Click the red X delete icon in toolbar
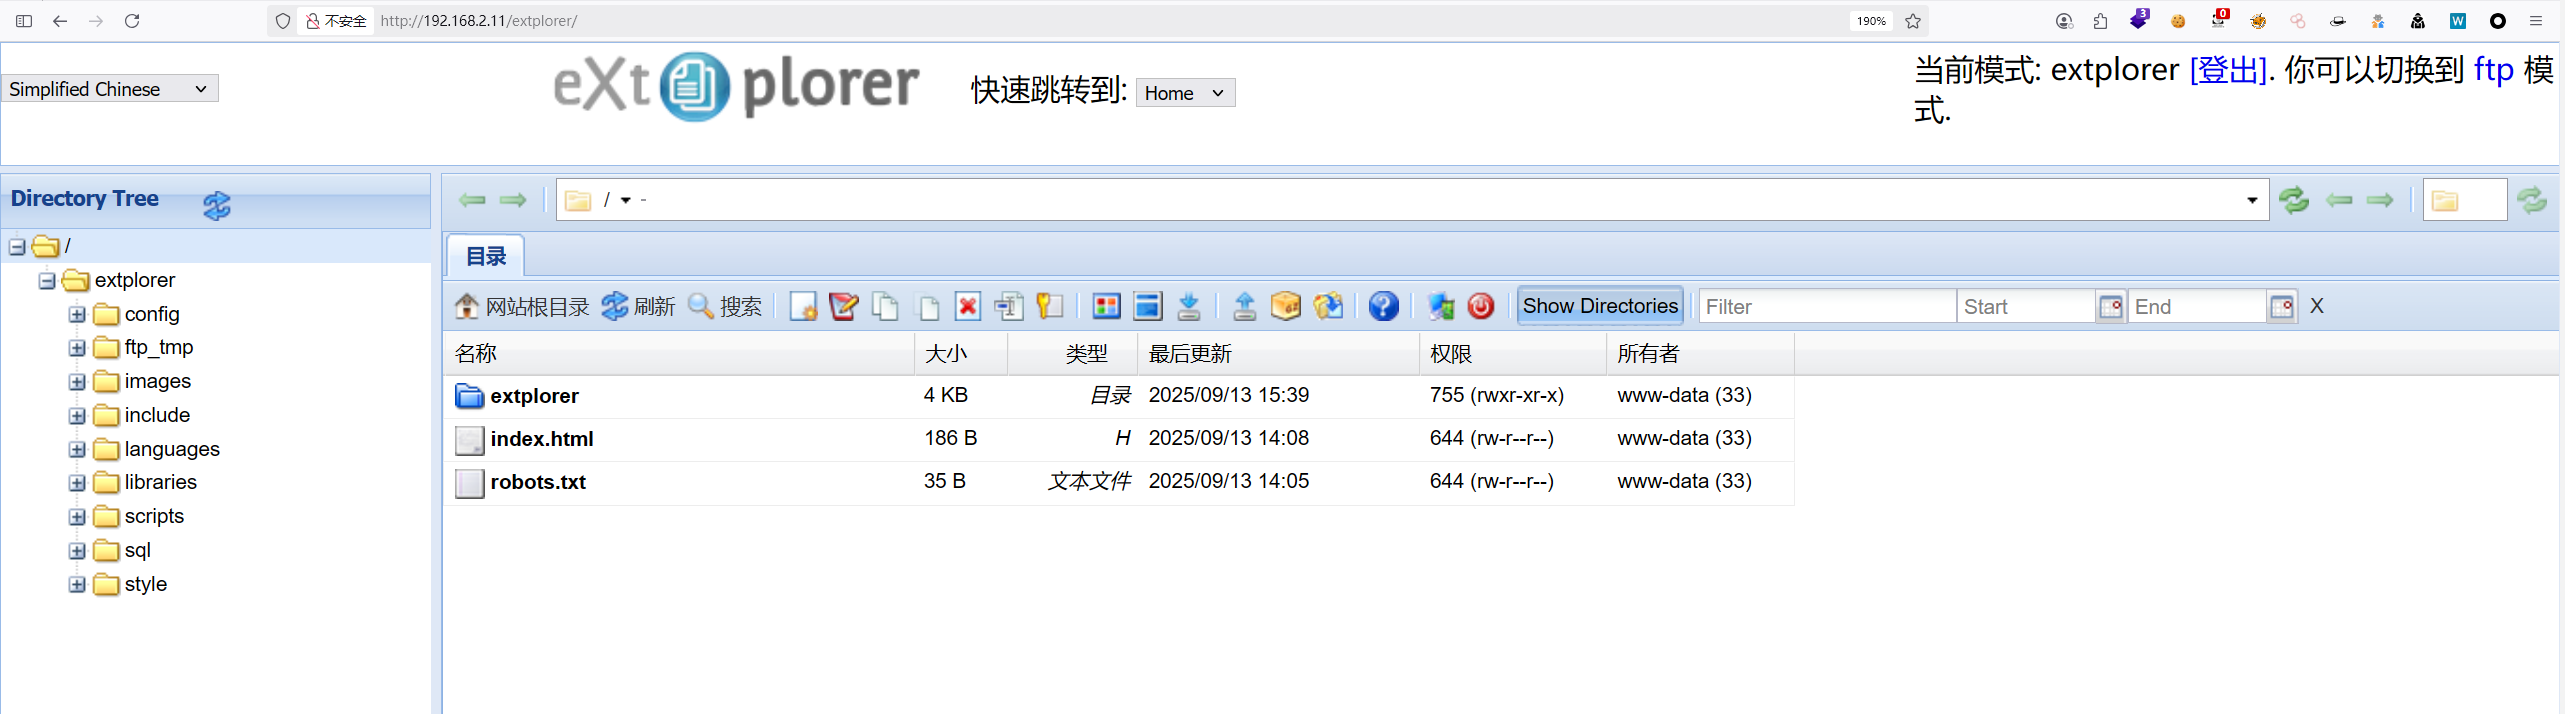This screenshot has height=714, width=2565. tap(967, 306)
